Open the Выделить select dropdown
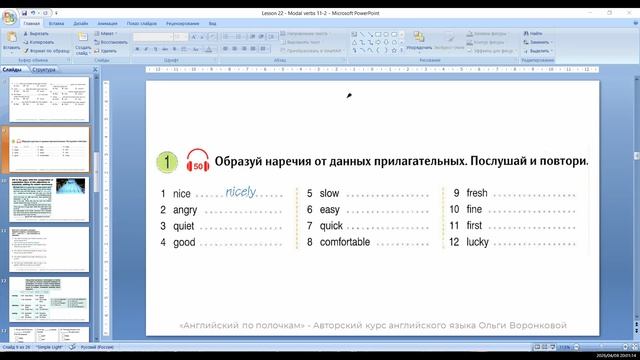This screenshot has width=640, height=360. pyautogui.click(x=538, y=51)
